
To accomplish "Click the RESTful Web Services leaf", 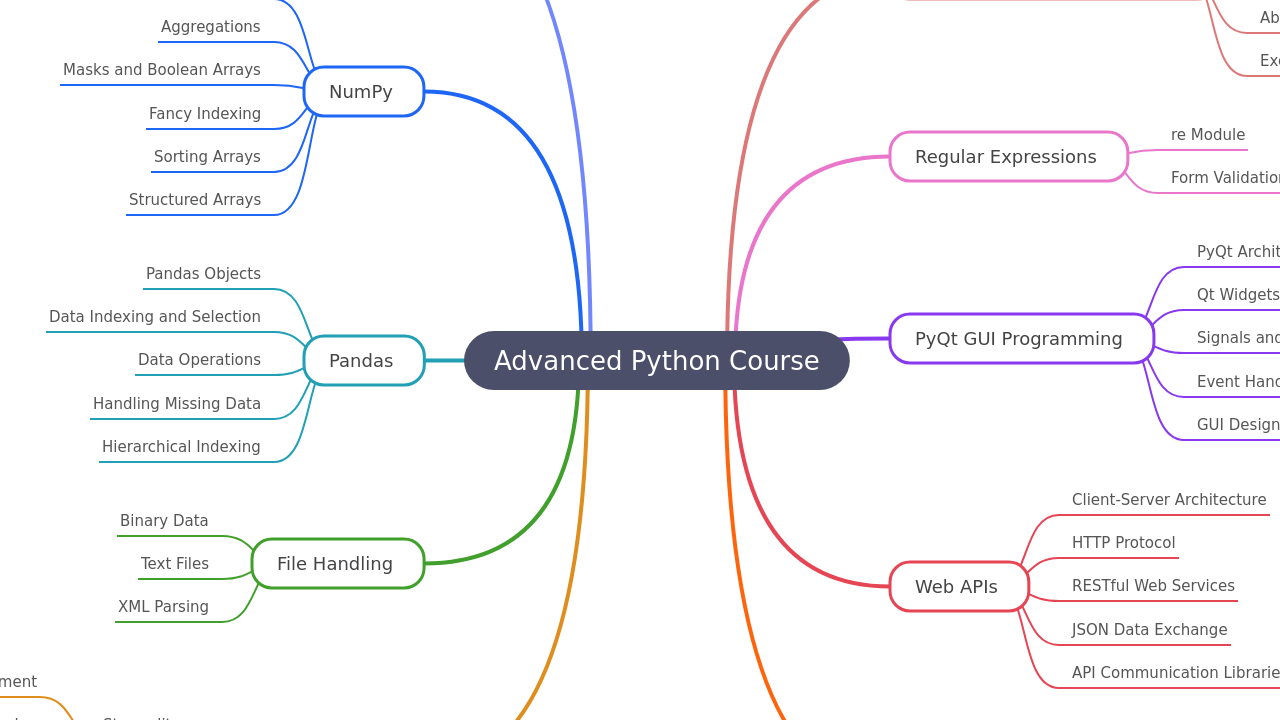I will 1153,586.
